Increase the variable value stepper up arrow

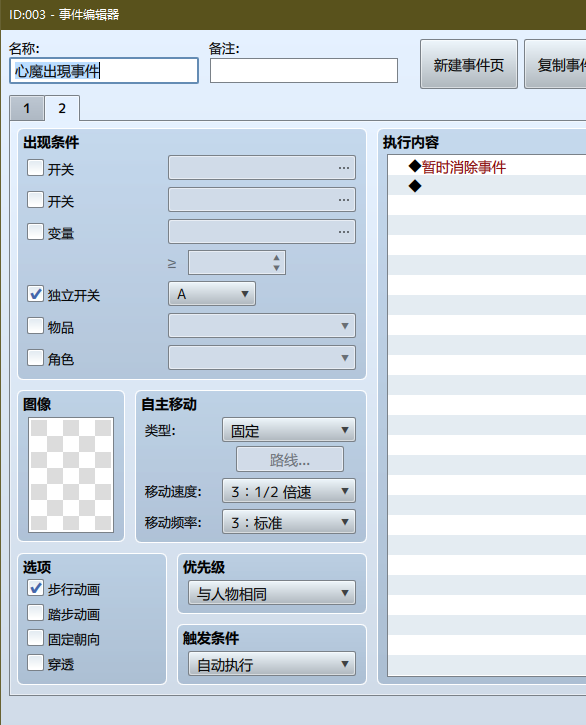277,258
